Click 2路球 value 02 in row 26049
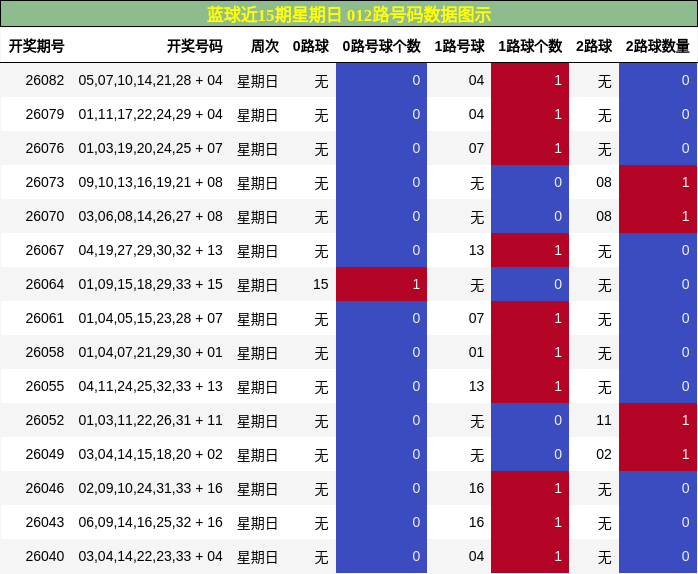The width and height of the screenshot is (698, 574). tap(604, 454)
